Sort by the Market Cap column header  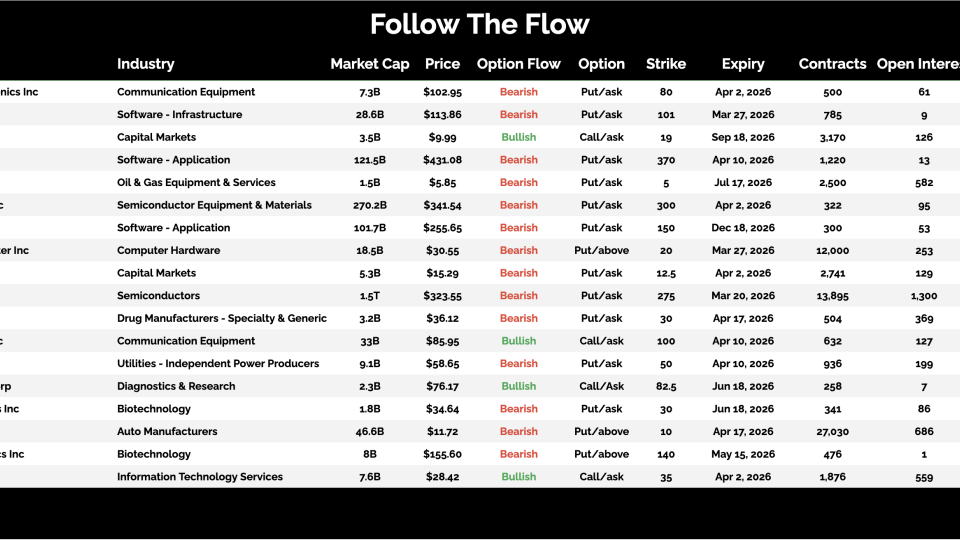click(370, 64)
